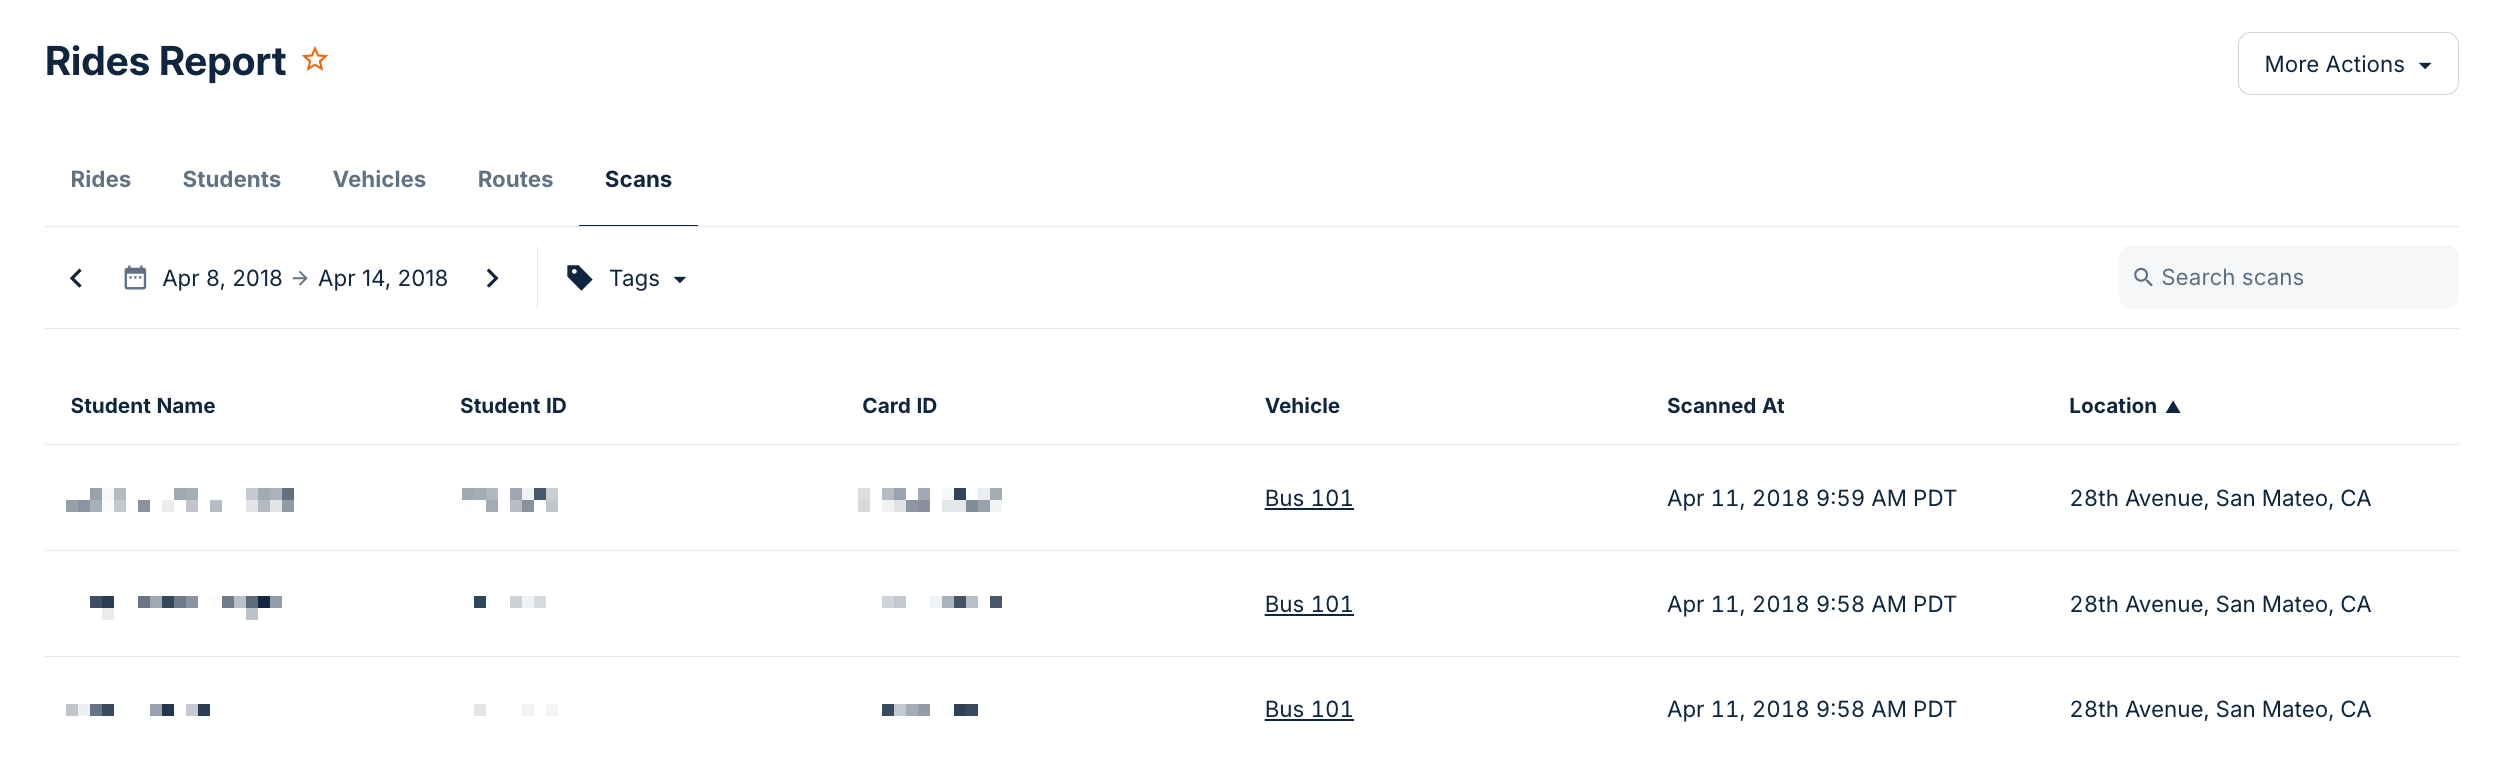Open the More Actions dropdown

pos(2347,64)
